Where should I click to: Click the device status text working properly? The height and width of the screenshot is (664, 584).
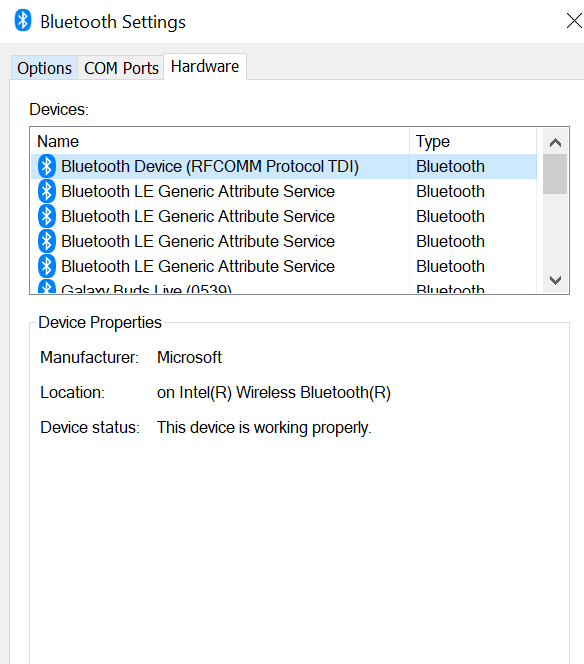click(x=264, y=428)
